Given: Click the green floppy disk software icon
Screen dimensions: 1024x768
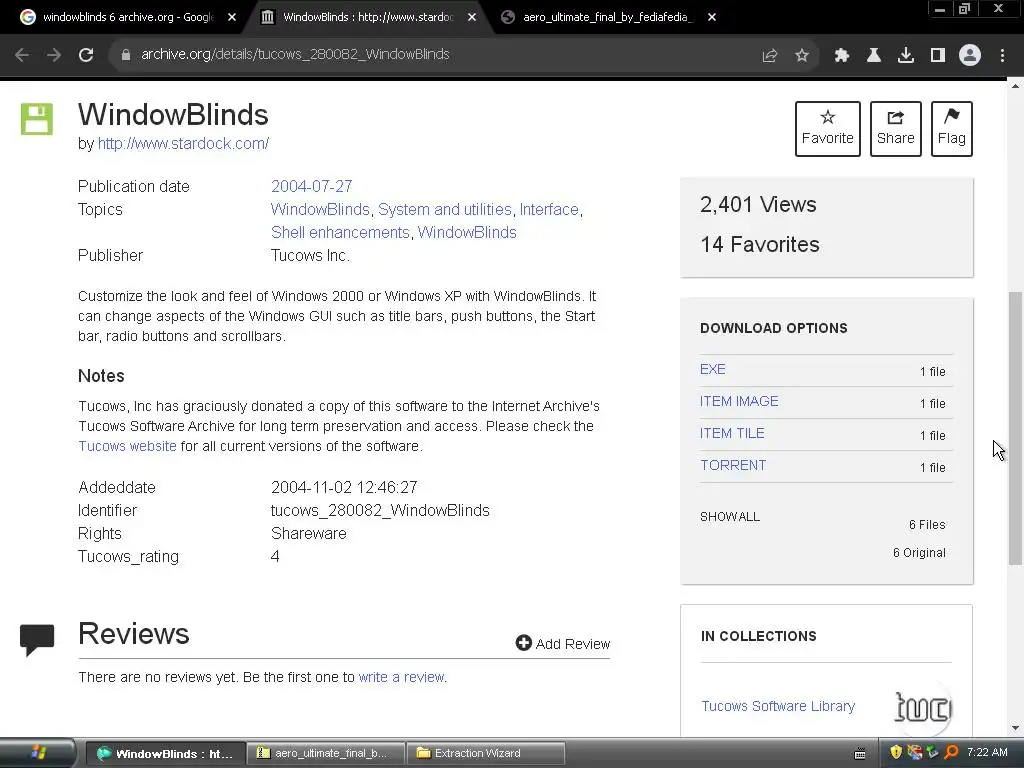Looking at the screenshot, I should [x=37, y=119].
